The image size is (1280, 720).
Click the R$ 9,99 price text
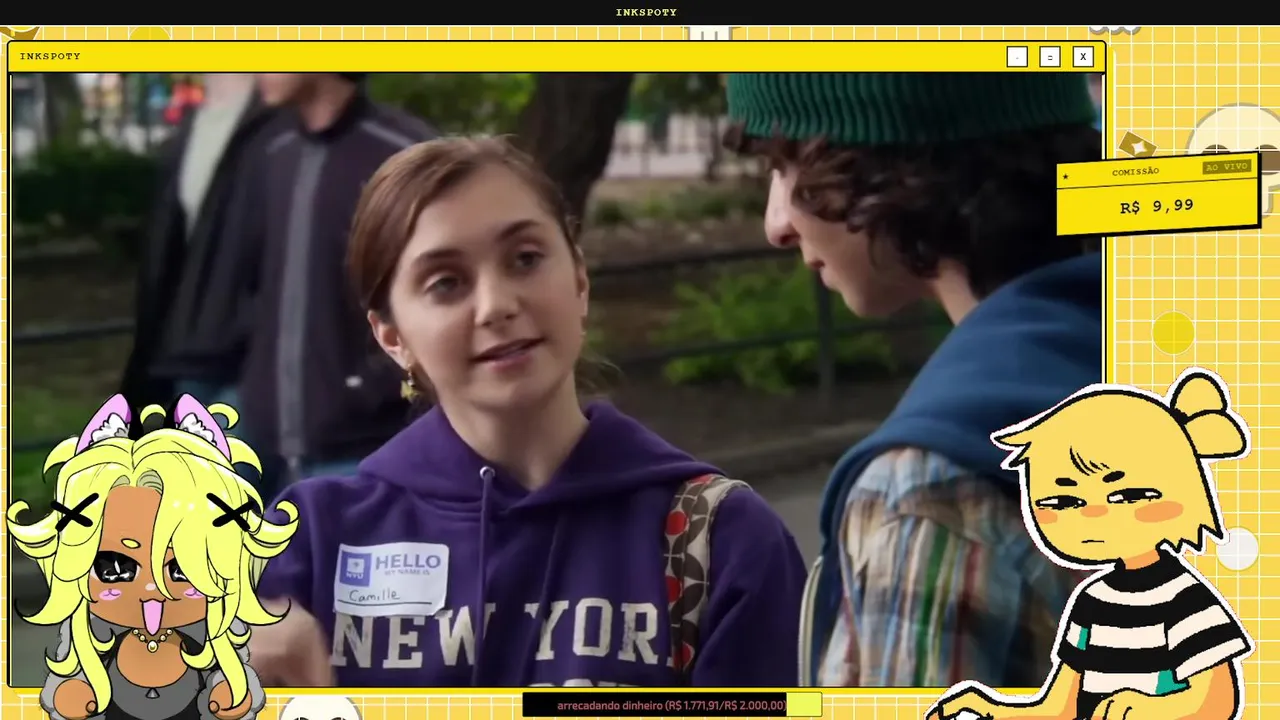point(1156,207)
